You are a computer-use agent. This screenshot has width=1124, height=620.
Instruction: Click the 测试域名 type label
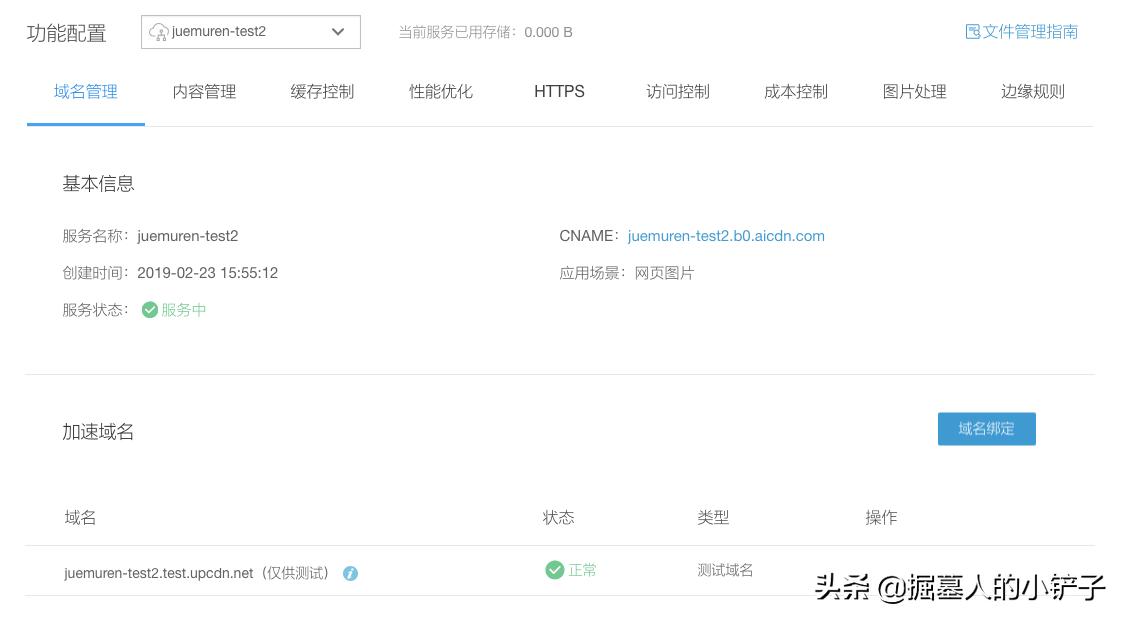724,570
